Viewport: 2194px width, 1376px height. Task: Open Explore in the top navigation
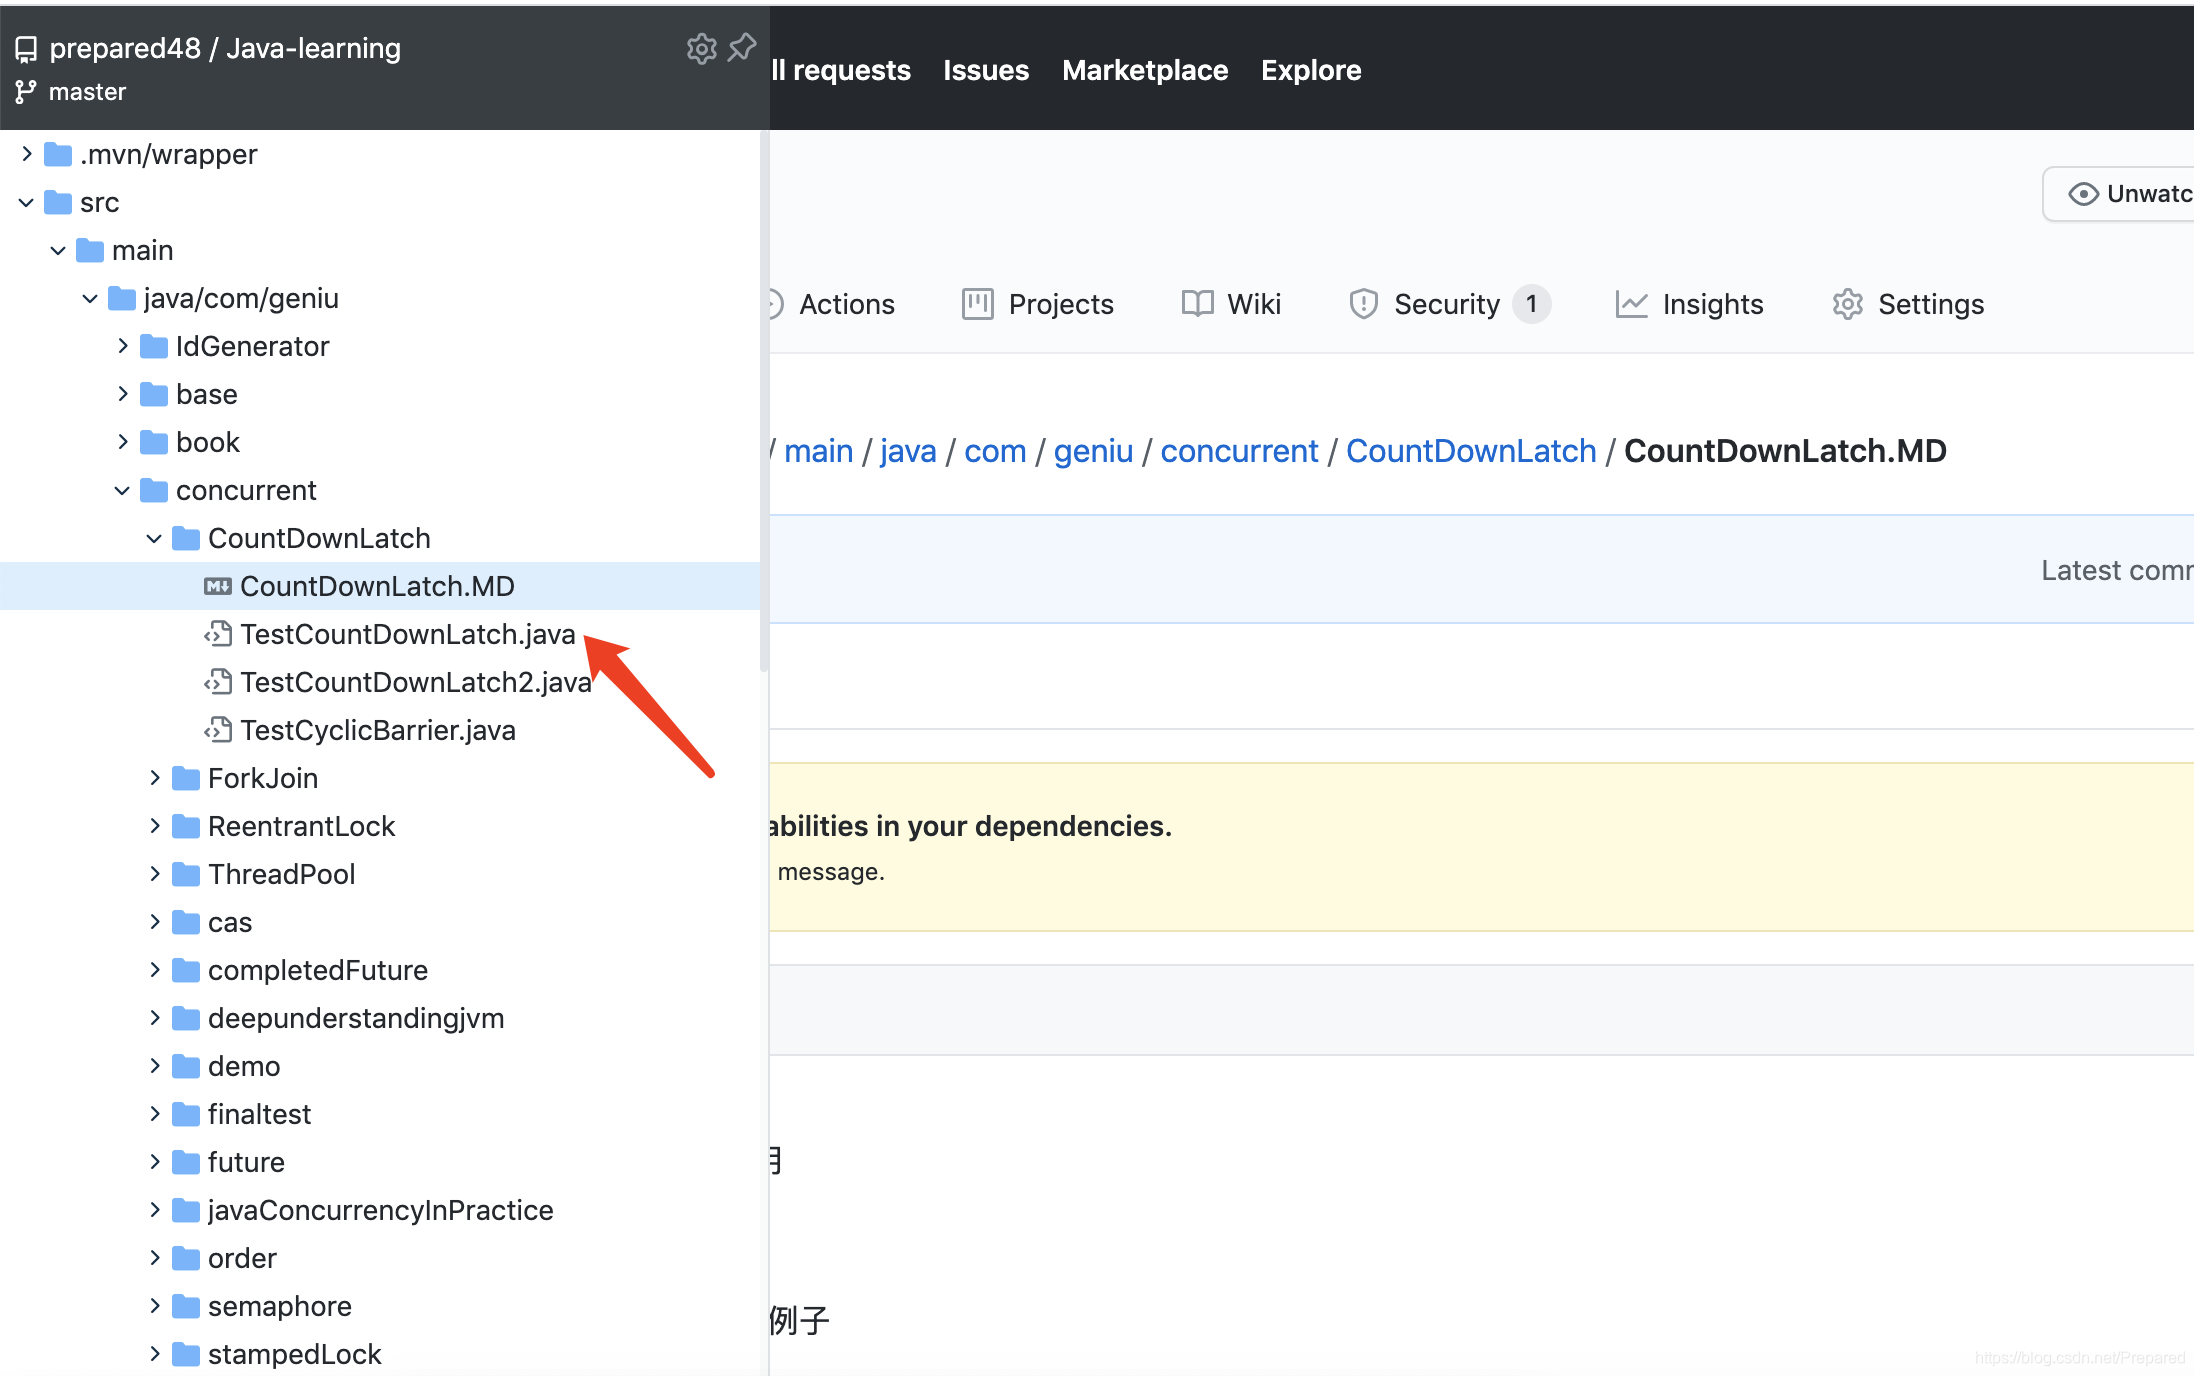pyautogui.click(x=1311, y=70)
